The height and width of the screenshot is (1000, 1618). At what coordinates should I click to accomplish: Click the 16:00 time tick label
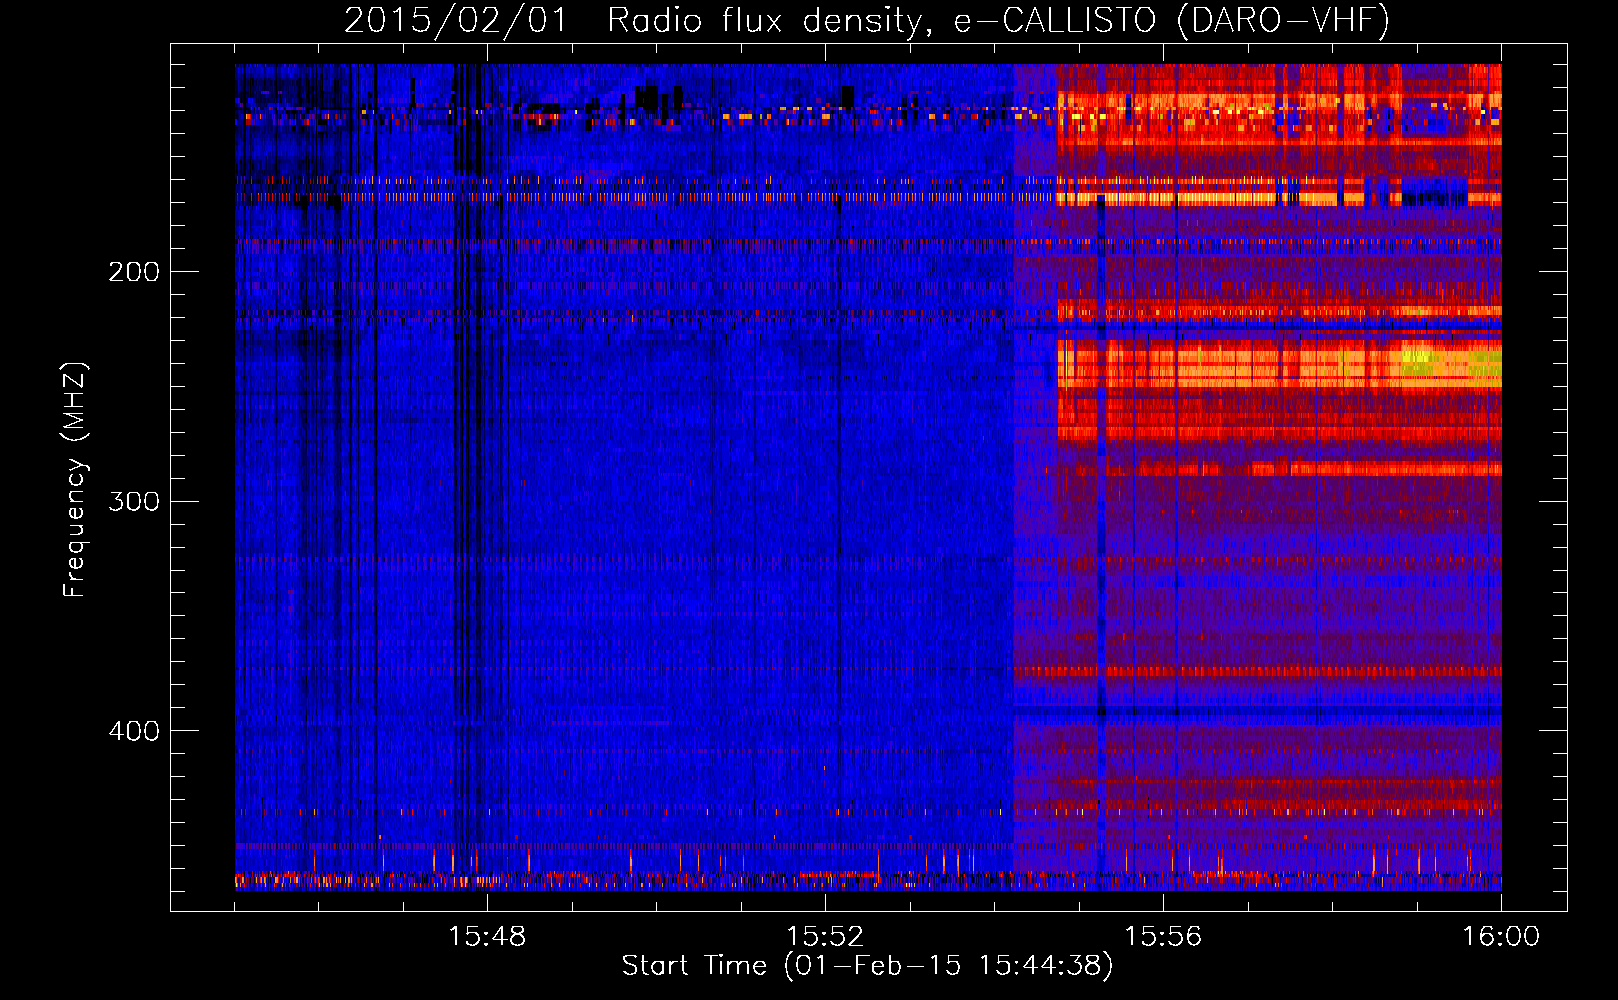point(1501,937)
